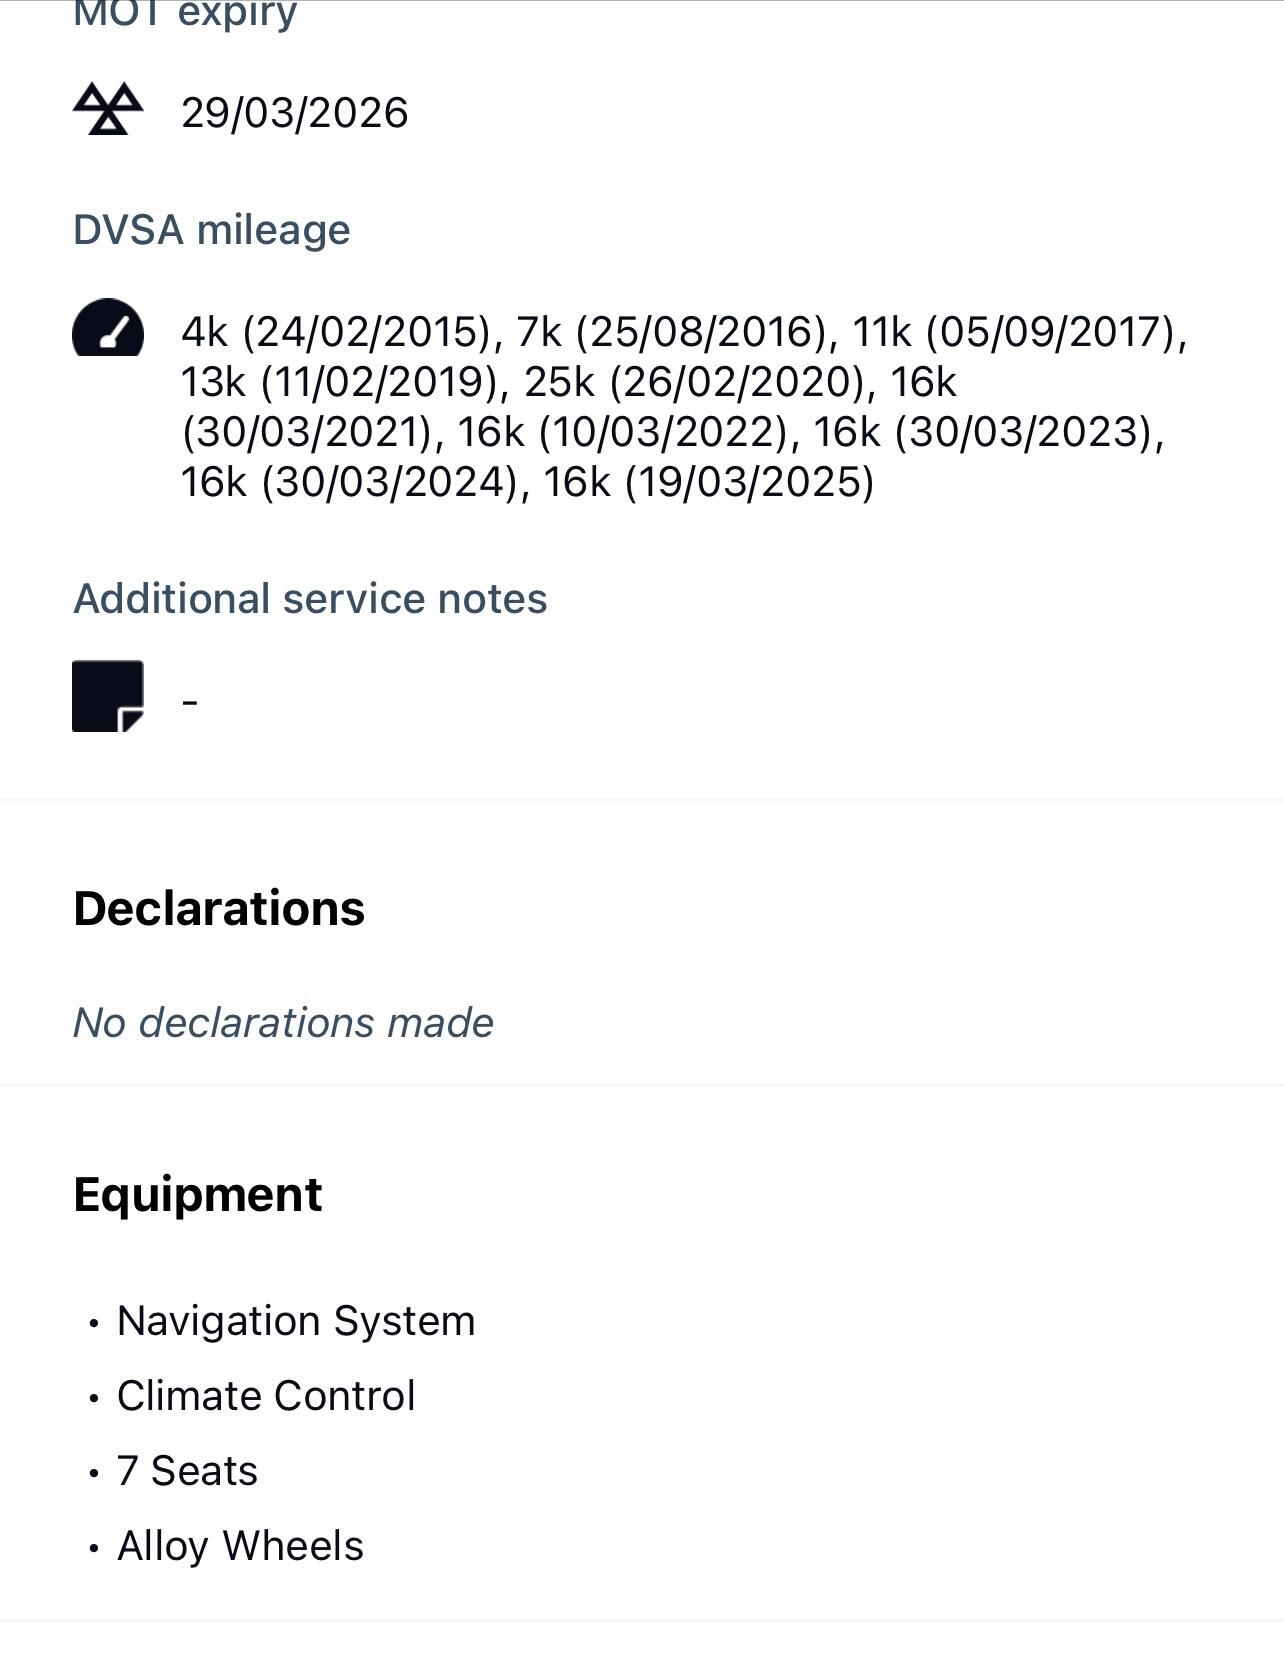Screen dimensions: 1284x1666
Task: Click the 7 Seats equipment item
Action: [187, 1471]
